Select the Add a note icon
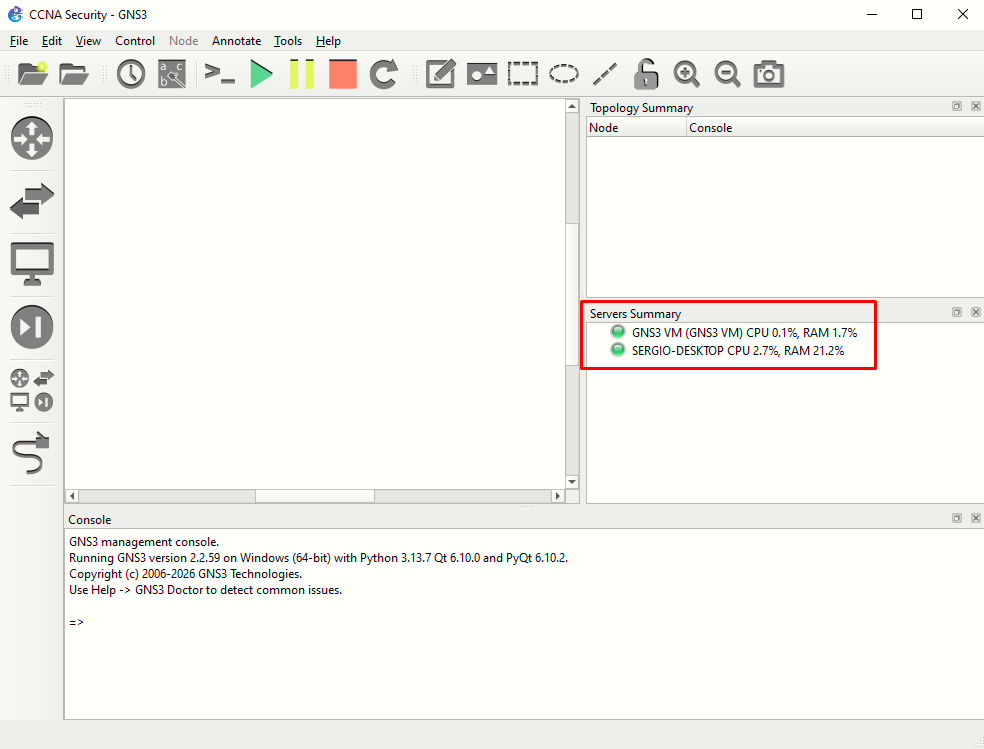The height and width of the screenshot is (749, 984). (x=441, y=74)
